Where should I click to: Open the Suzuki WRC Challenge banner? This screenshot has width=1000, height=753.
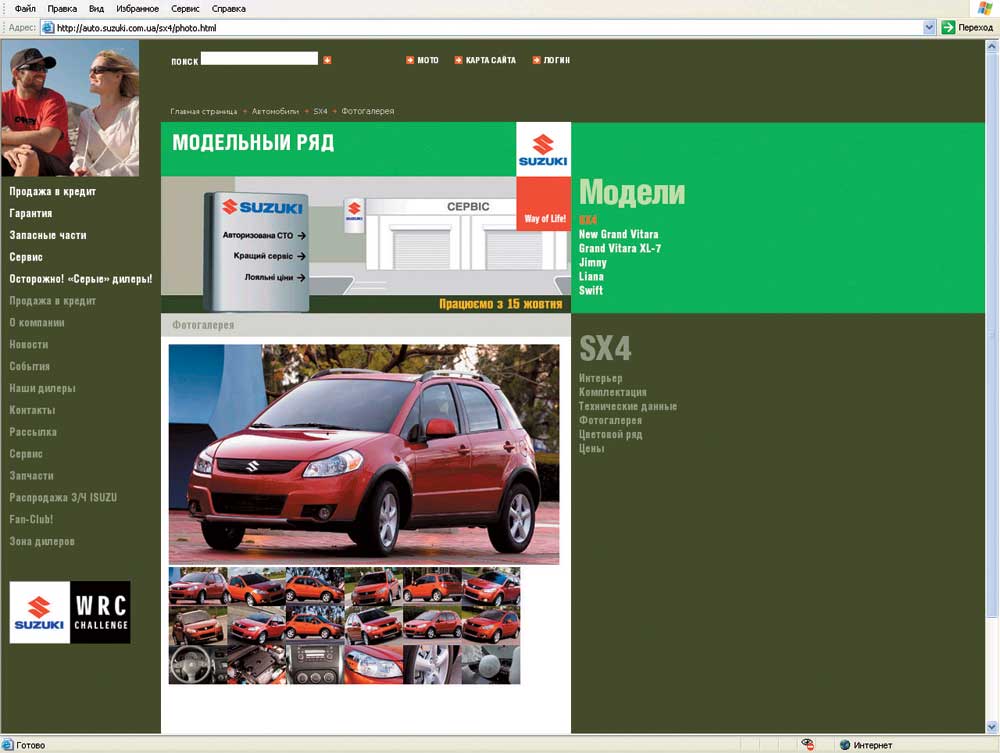point(70,612)
